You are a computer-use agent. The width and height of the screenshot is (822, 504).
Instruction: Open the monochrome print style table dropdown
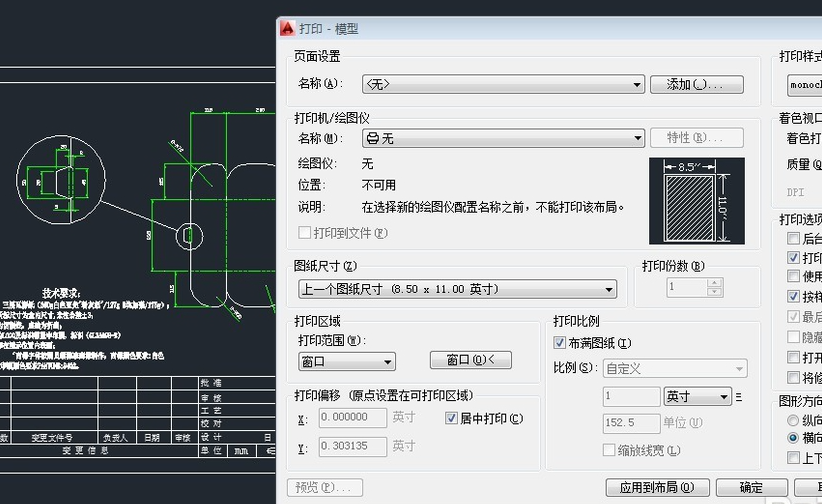(804, 85)
